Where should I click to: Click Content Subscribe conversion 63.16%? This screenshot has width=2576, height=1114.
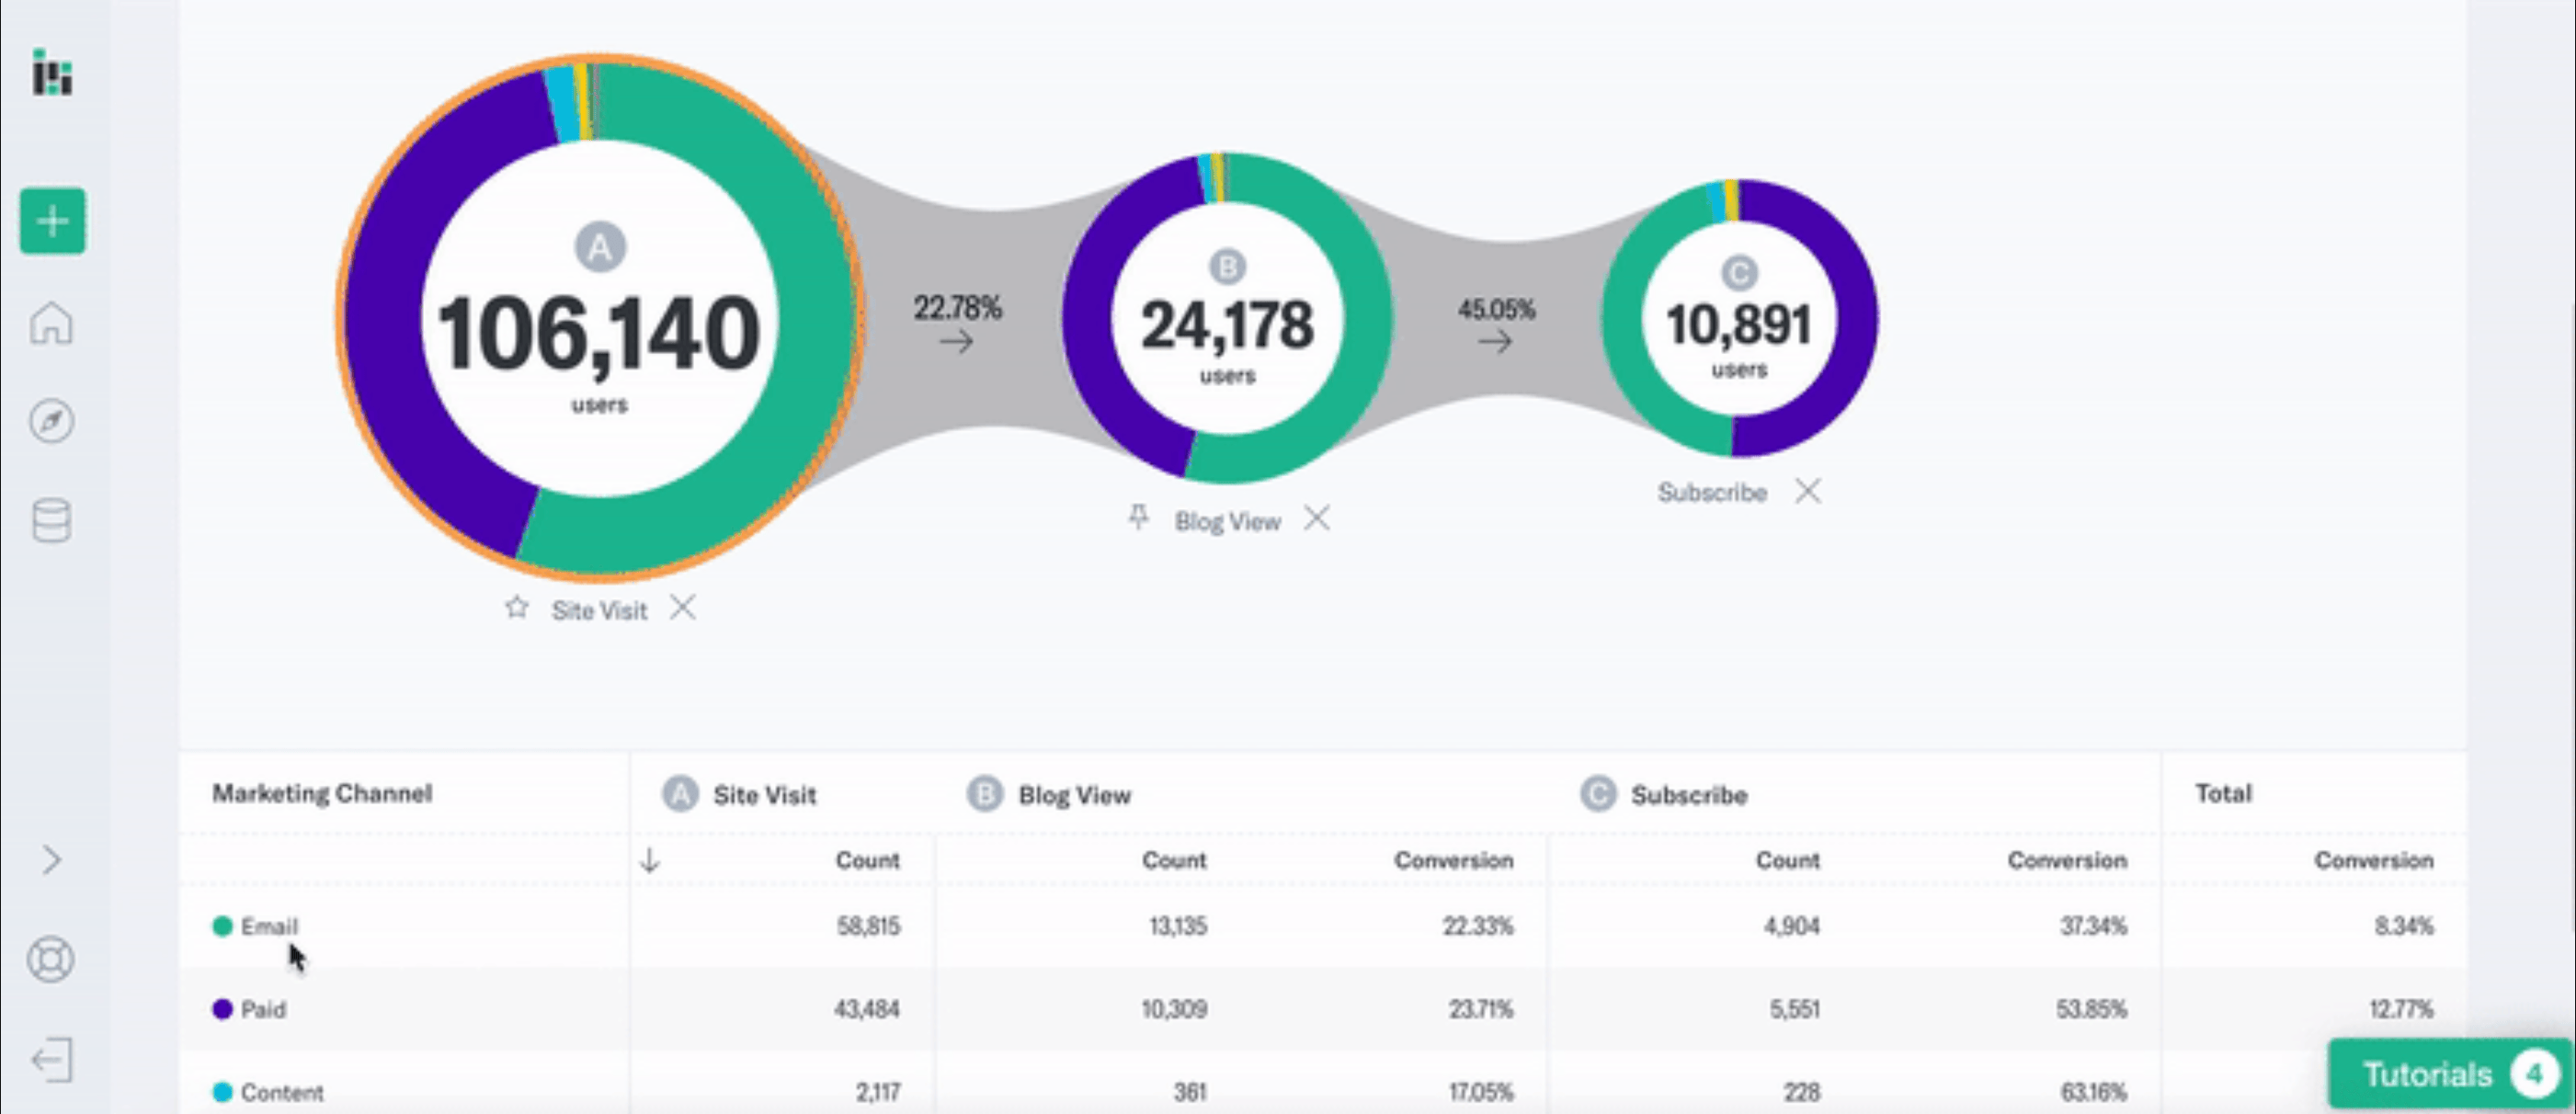(2094, 1092)
